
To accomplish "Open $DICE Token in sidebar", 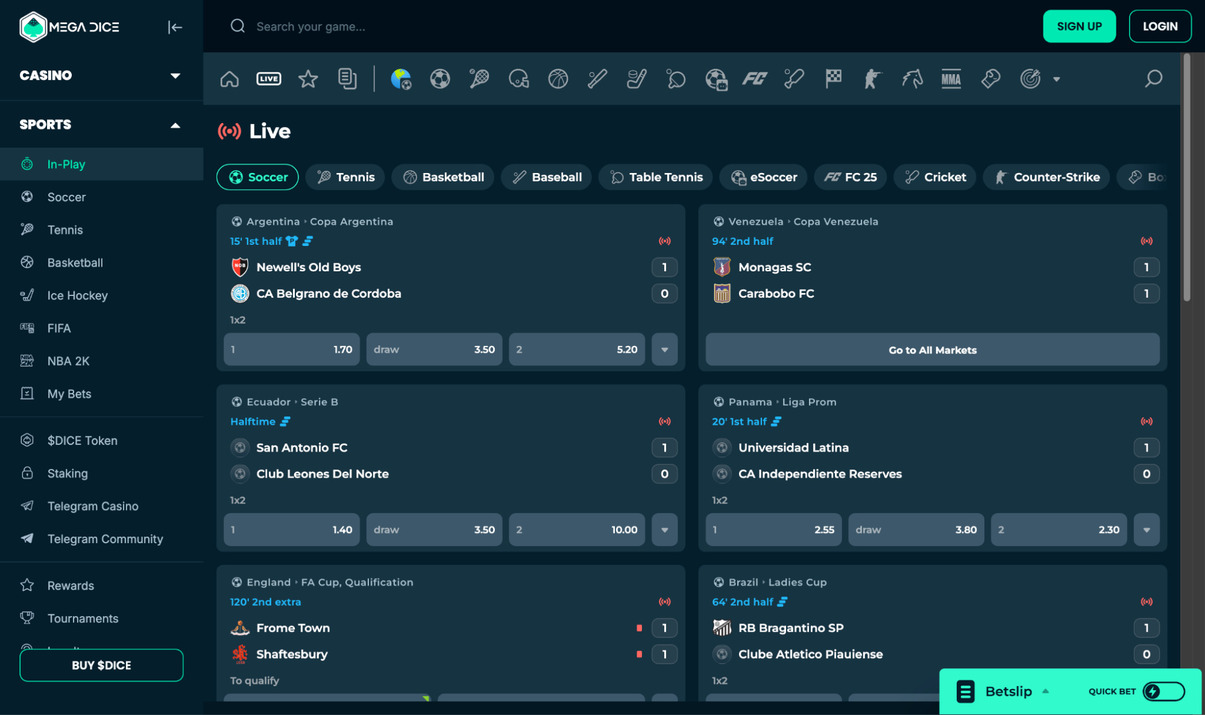I will 101,440.
